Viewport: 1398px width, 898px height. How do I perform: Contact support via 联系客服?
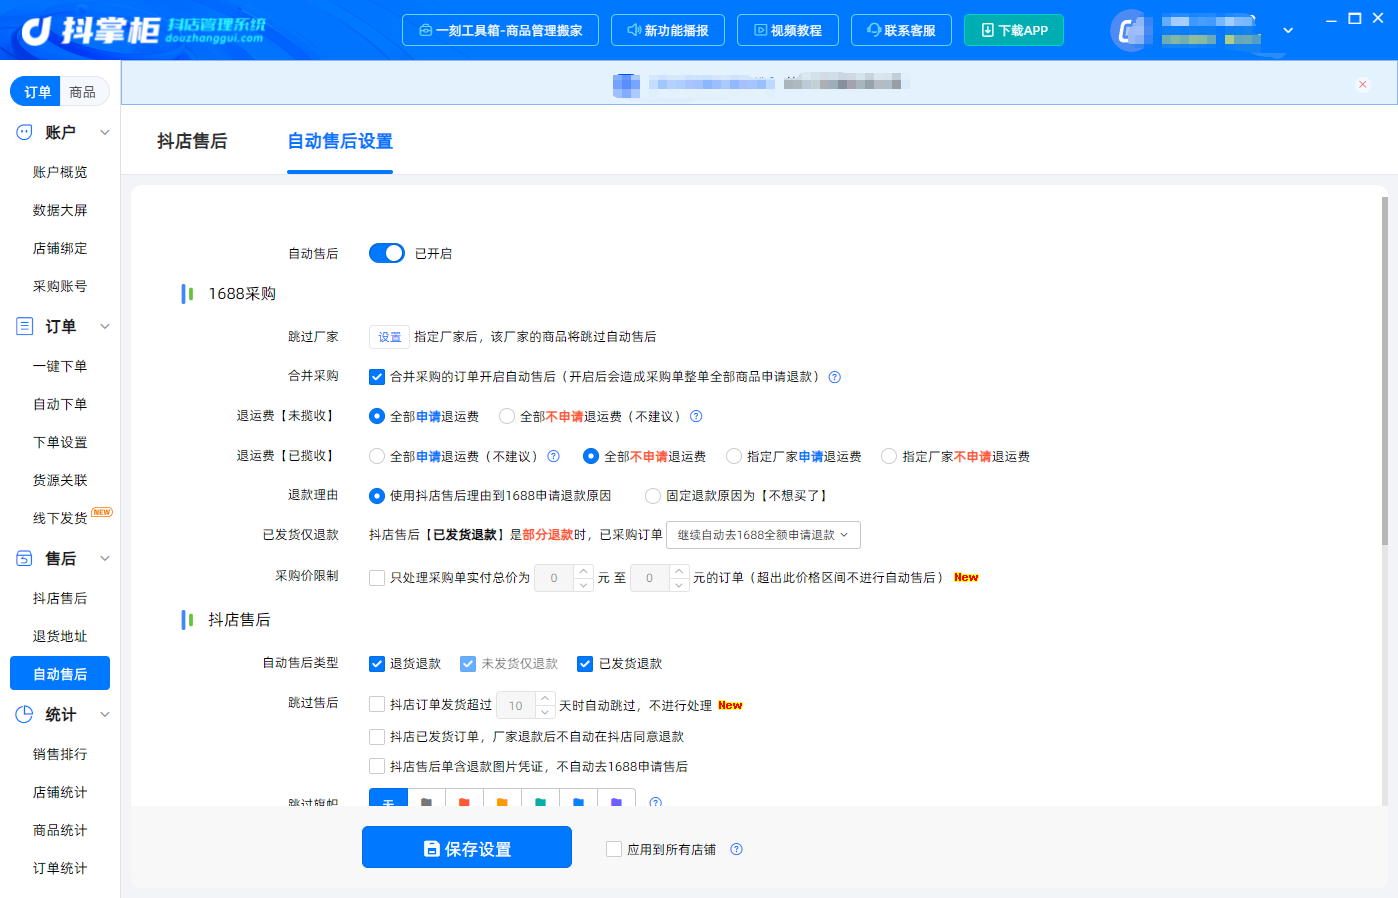click(902, 30)
